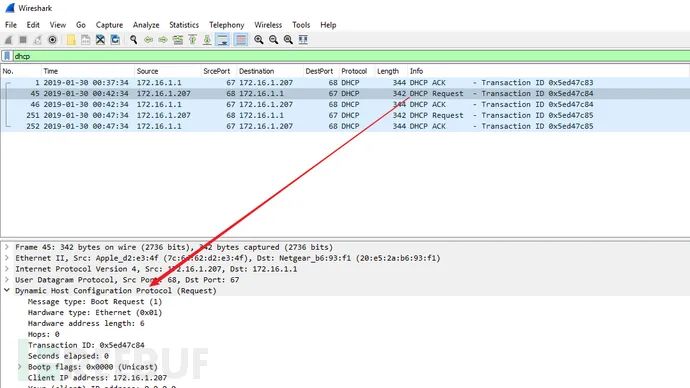Open a capture file using the folder icon
This screenshot has width=690, height=388.
(71, 40)
